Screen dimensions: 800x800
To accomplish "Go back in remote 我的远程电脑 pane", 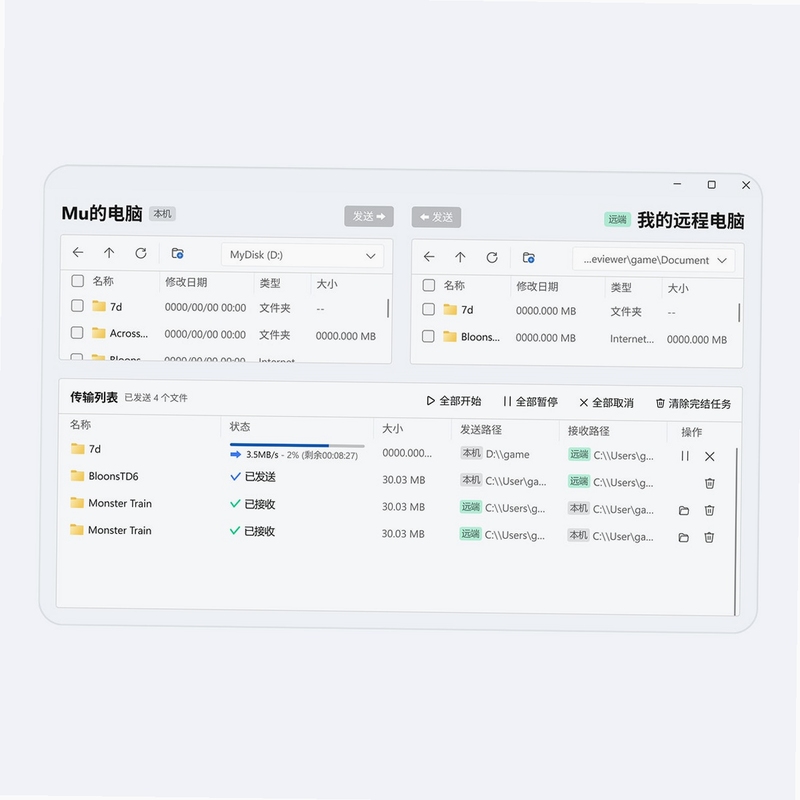I will click(429, 257).
